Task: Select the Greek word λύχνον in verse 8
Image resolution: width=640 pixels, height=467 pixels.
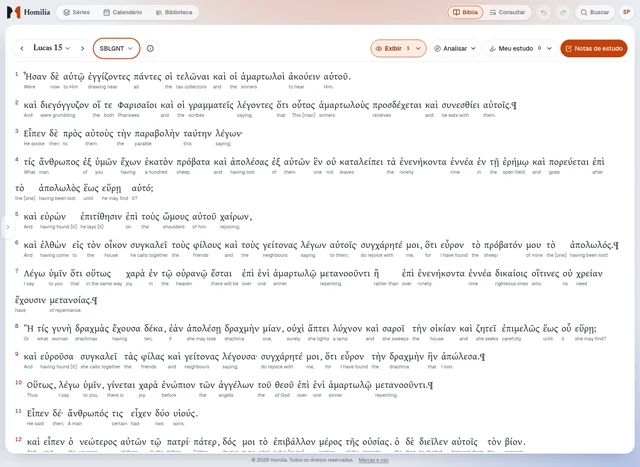Action: click(x=347, y=329)
